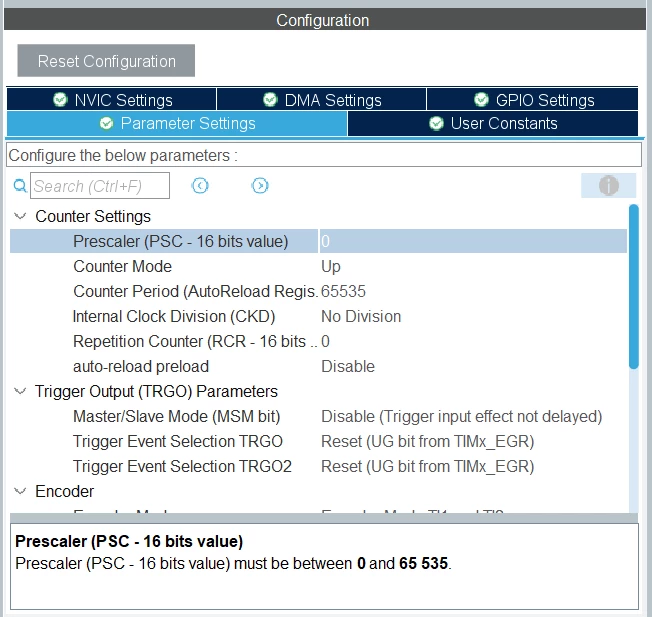Click the Search (Ctrl+F) input field
652x617 pixels.
100,185
